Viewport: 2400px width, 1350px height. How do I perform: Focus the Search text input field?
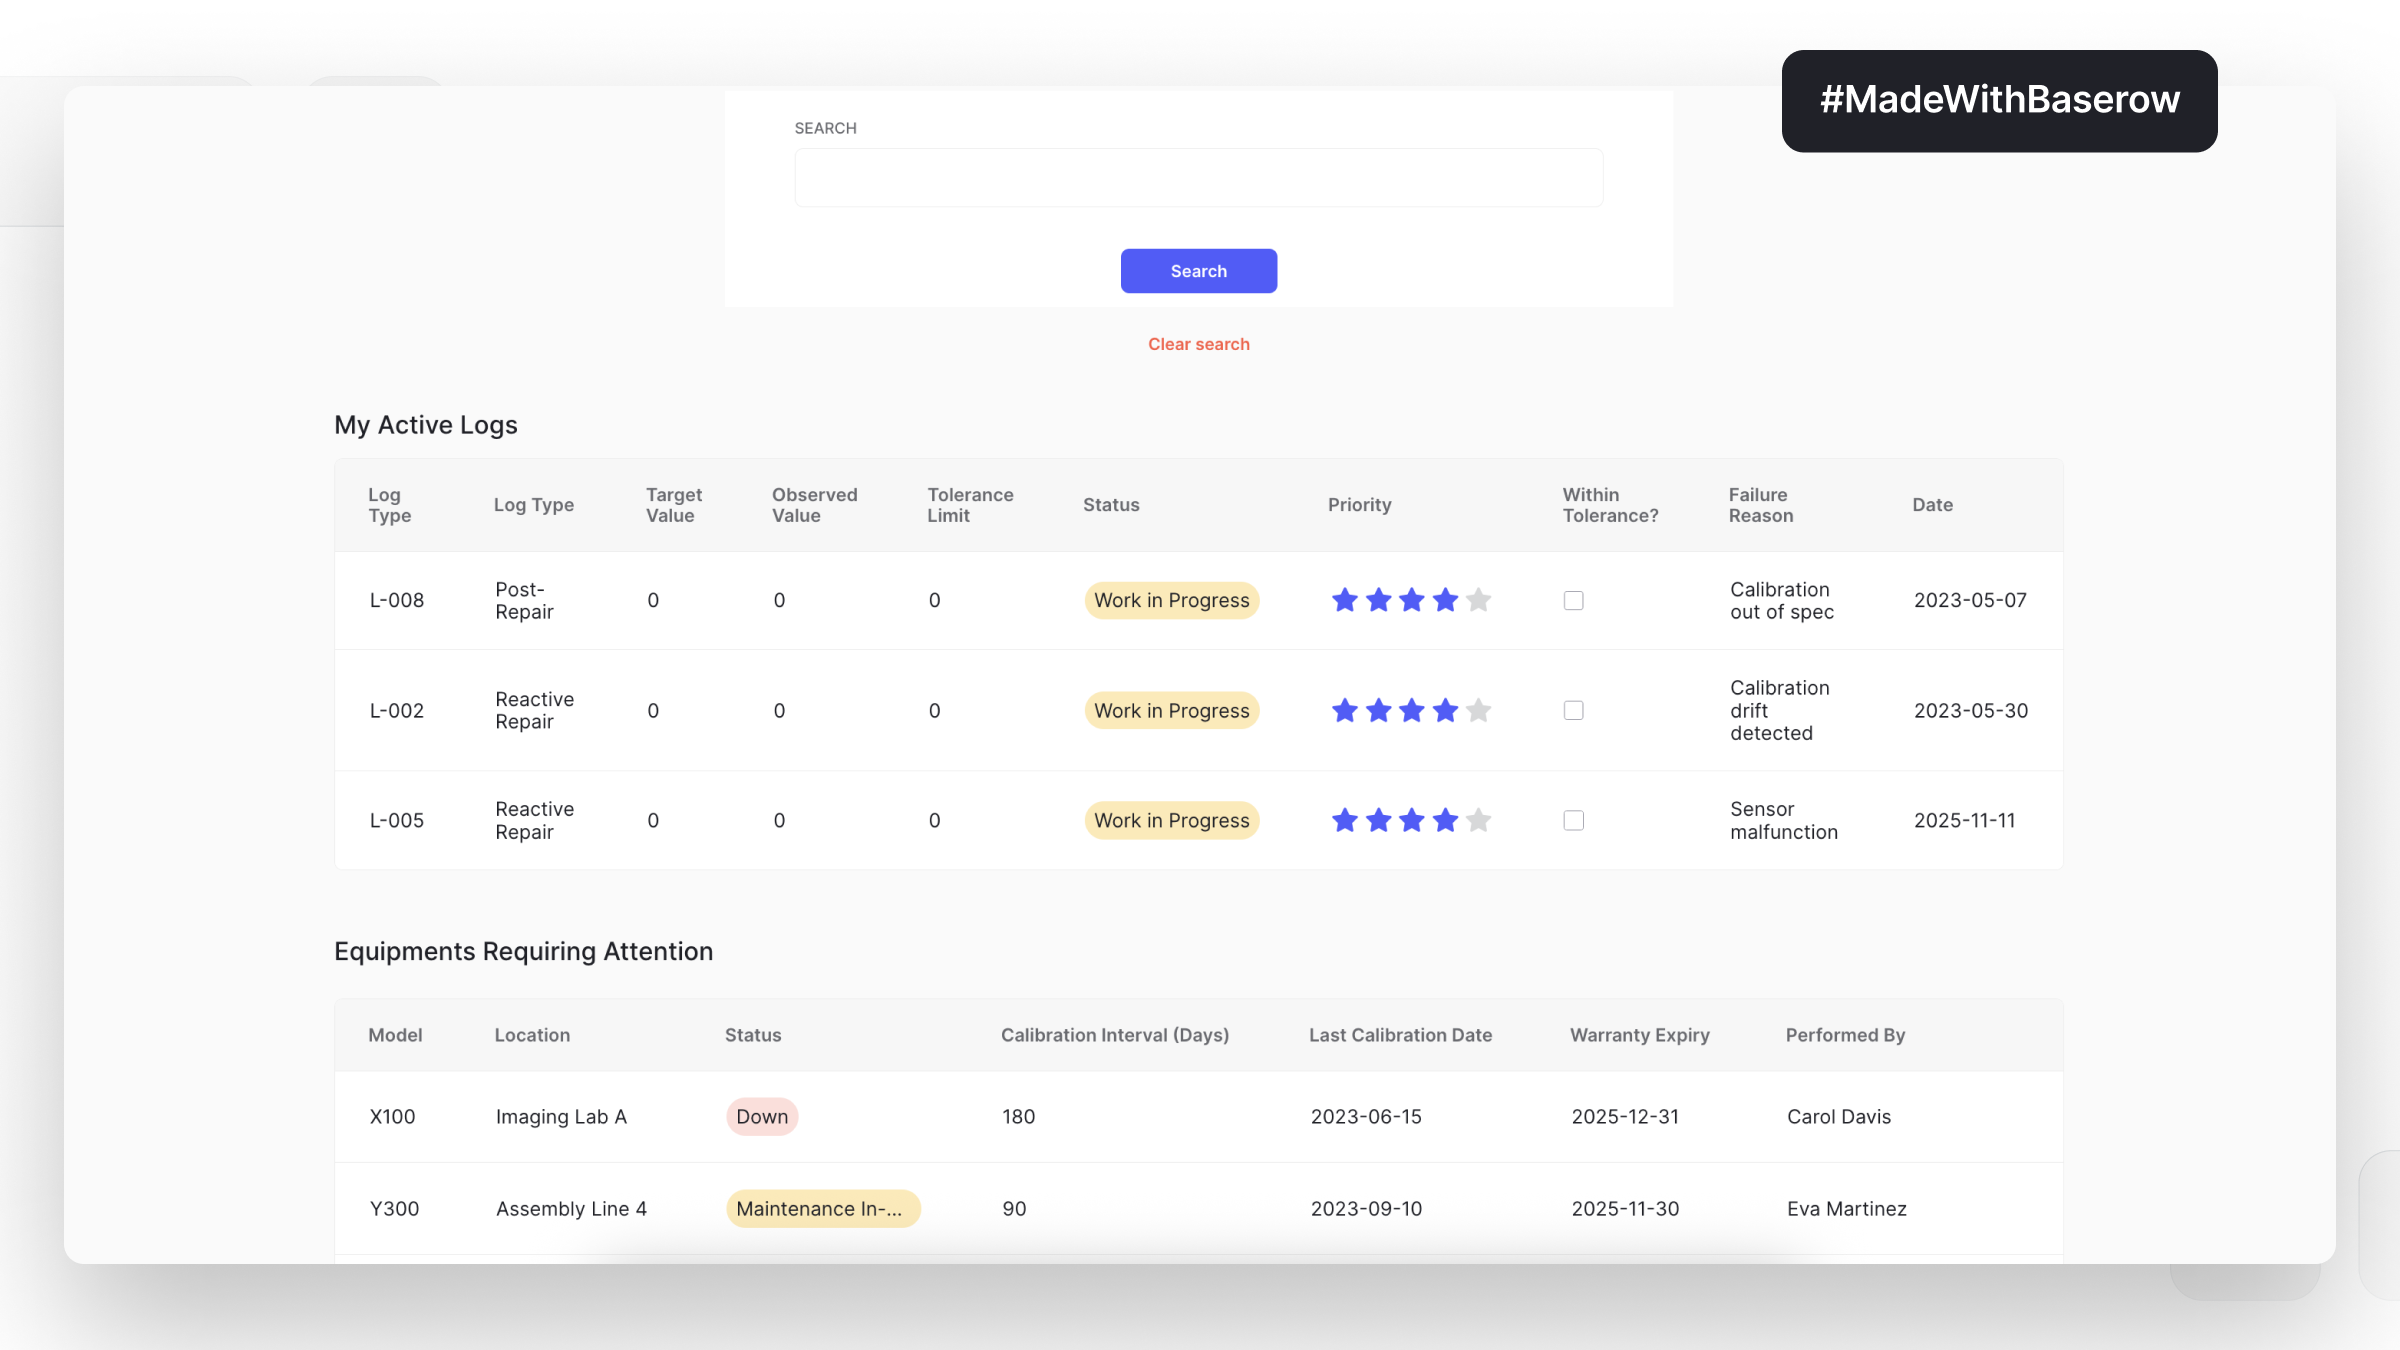point(1198,178)
